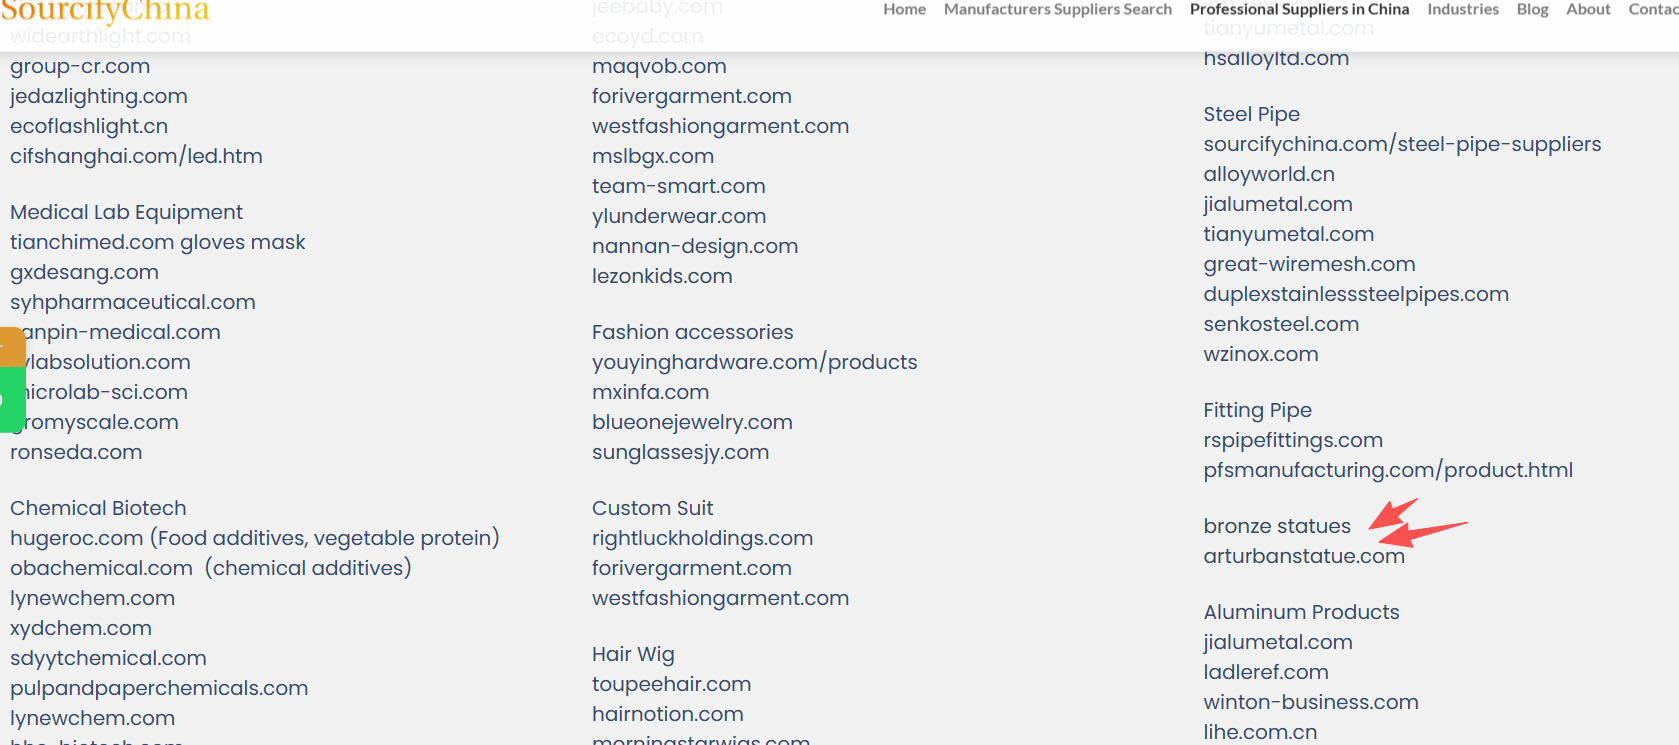This screenshot has height=745, width=1679.
Task: Open syhpharmaceutical.com
Action: (133, 303)
